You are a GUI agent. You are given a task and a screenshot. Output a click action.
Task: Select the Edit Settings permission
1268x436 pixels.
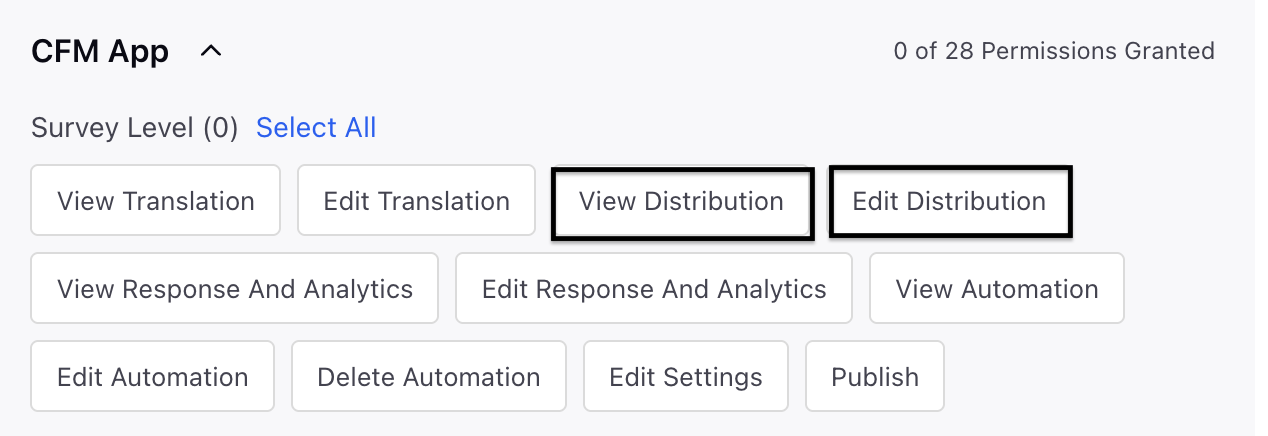[686, 377]
